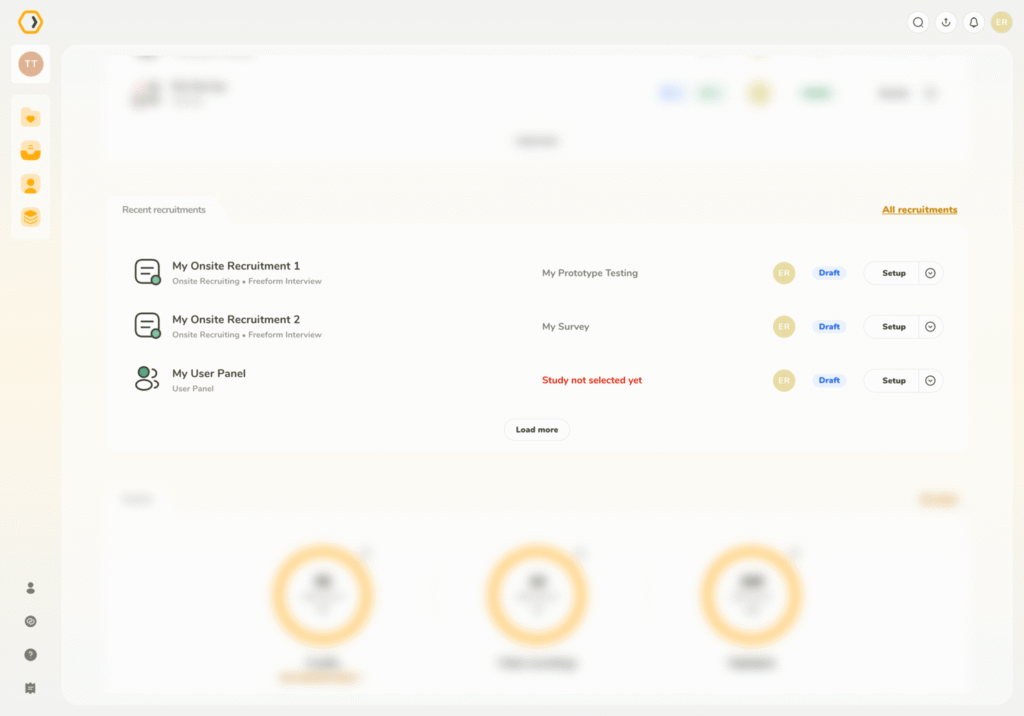Open notifications bell
The width and height of the screenshot is (1024, 716).
coord(974,22)
